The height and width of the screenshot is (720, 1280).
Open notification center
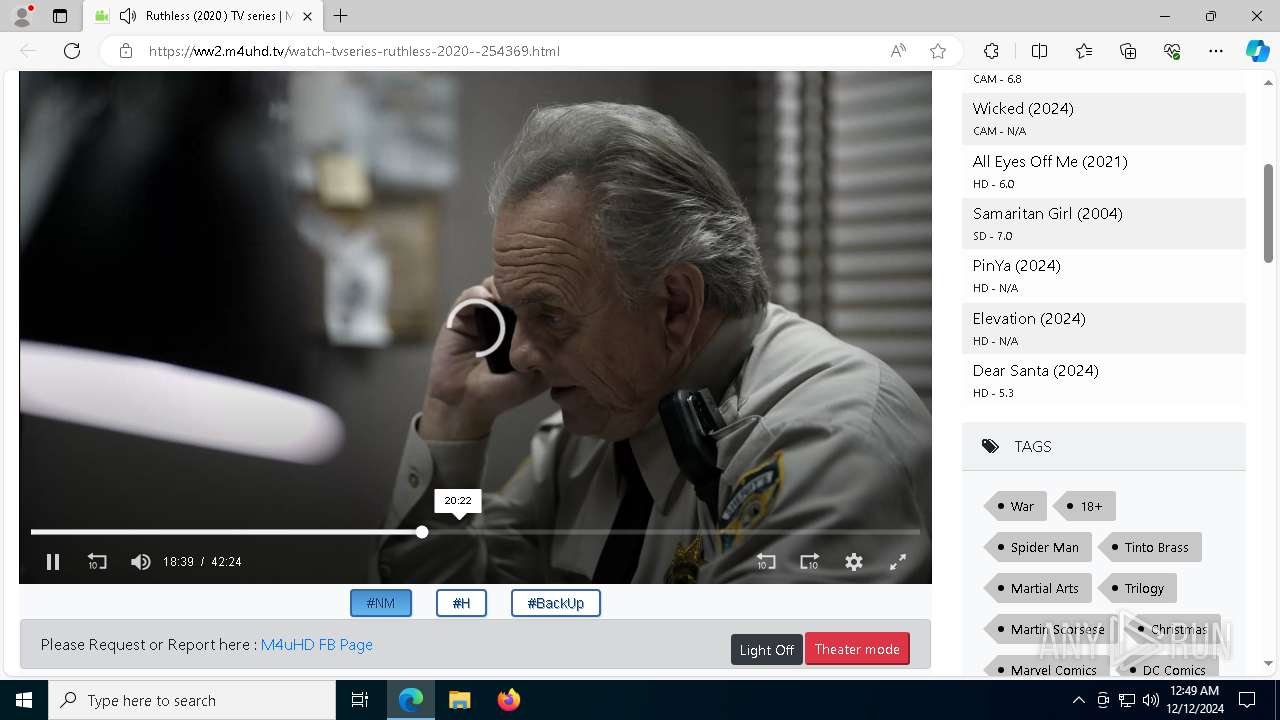click(x=1247, y=700)
